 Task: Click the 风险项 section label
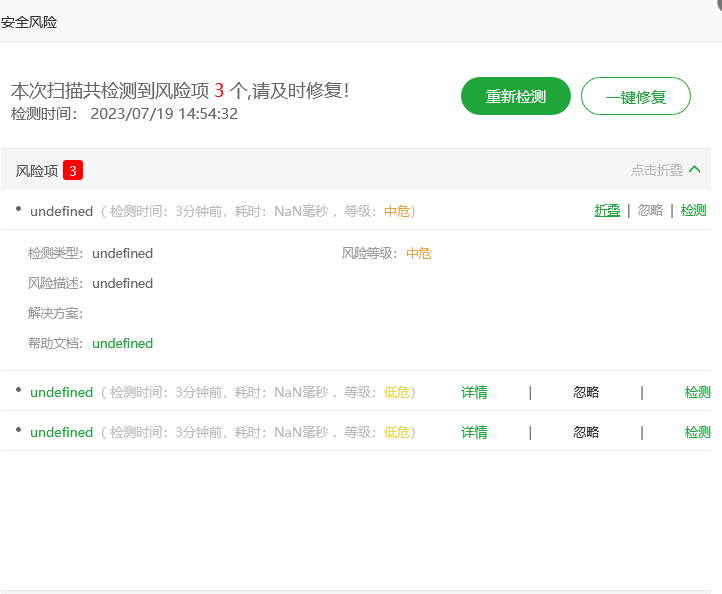[37, 171]
